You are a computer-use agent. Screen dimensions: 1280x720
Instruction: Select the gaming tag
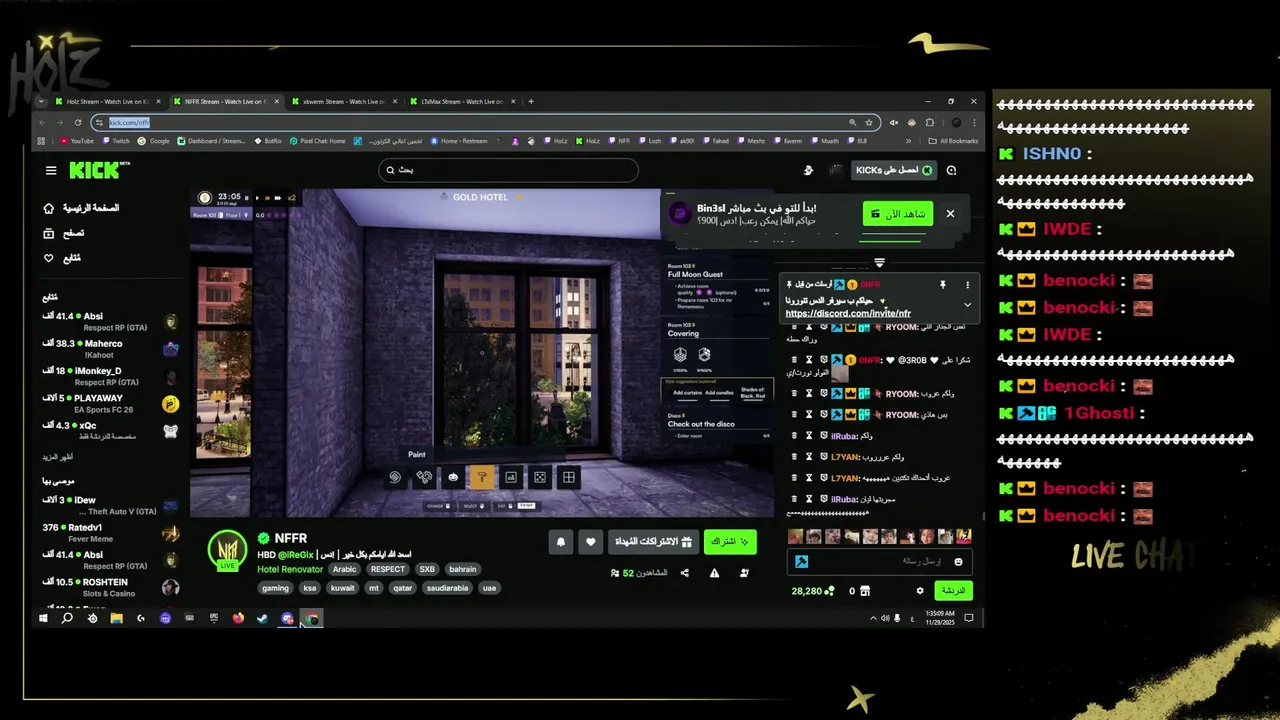(275, 588)
